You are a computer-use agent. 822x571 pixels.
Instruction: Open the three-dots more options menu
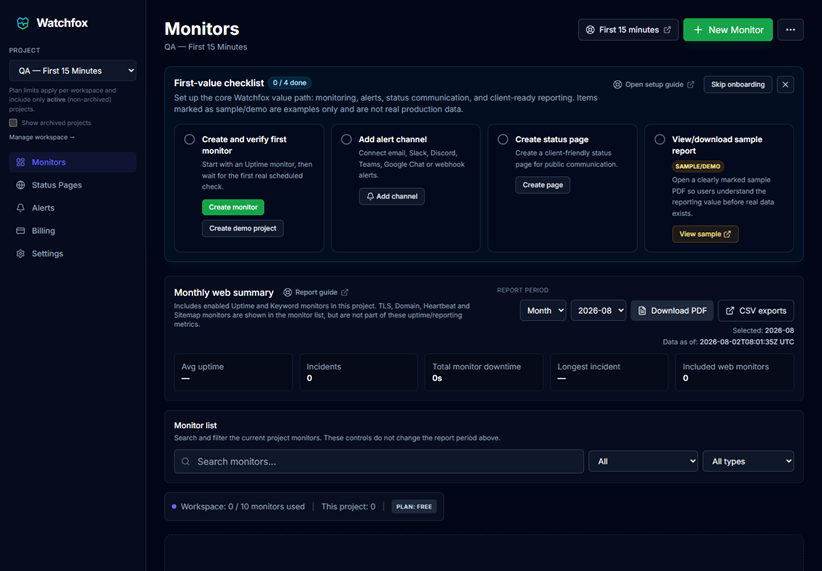click(x=791, y=30)
